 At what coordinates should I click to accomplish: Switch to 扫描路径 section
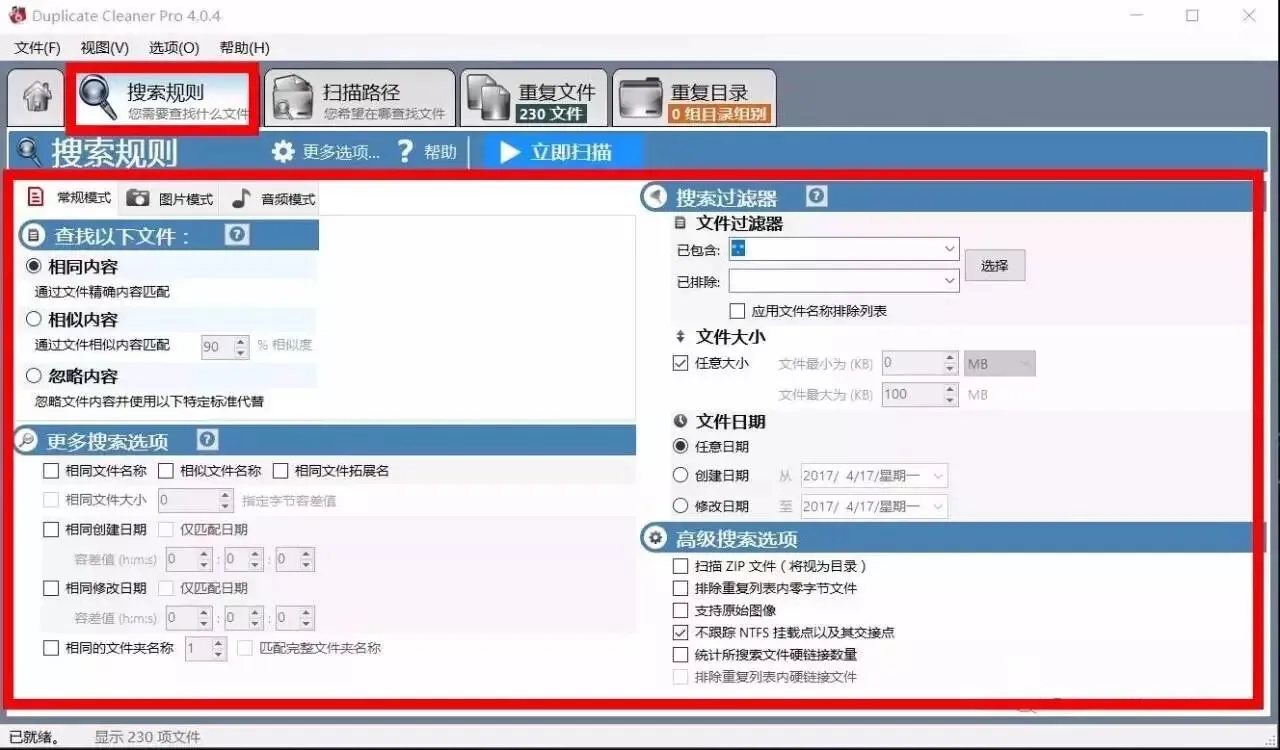pos(360,96)
